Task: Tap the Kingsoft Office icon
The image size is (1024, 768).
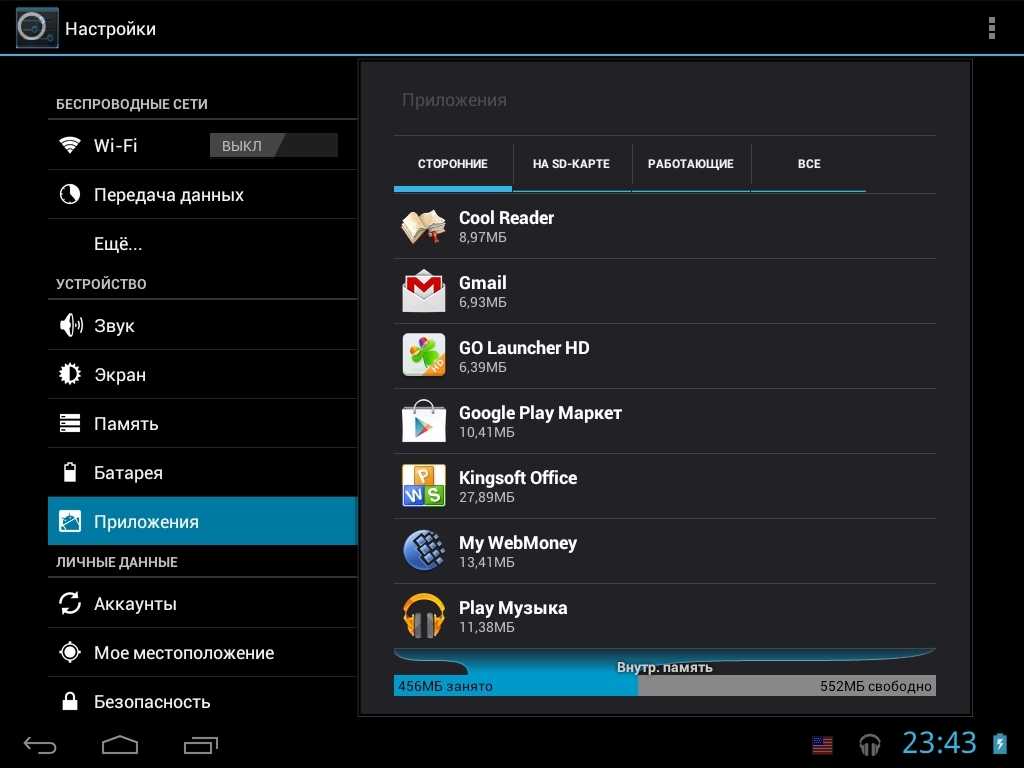Action: click(423, 486)
